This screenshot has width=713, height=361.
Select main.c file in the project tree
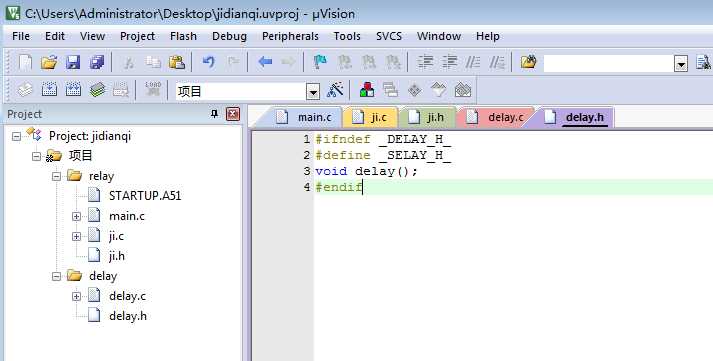[127, 216]
